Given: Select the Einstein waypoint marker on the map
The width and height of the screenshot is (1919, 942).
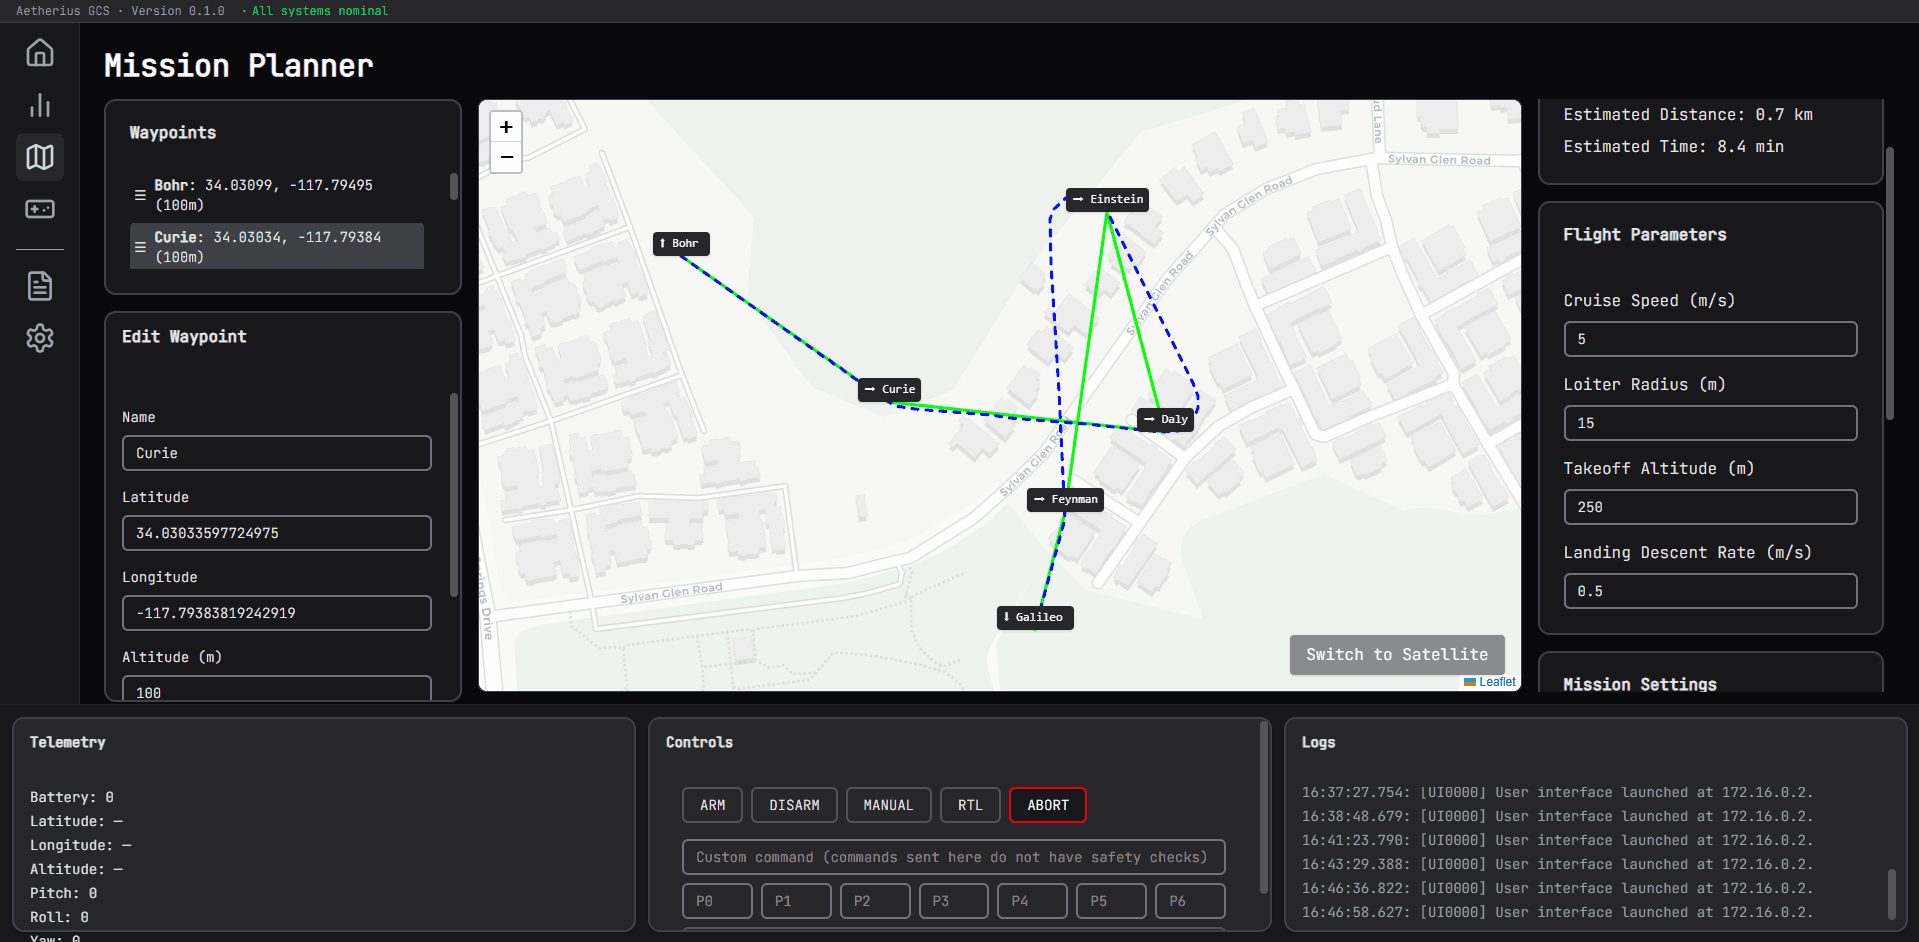Looking at the screenshot, I should pos(1107,199).
